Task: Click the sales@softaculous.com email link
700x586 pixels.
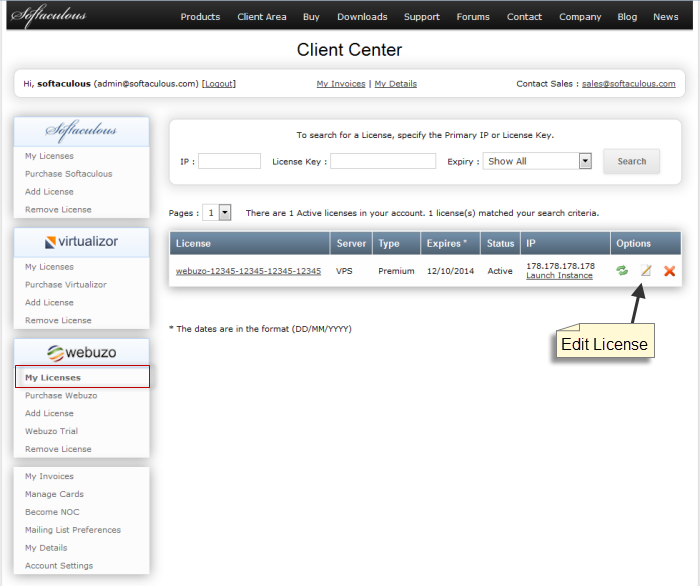Action: click(628, 84)
